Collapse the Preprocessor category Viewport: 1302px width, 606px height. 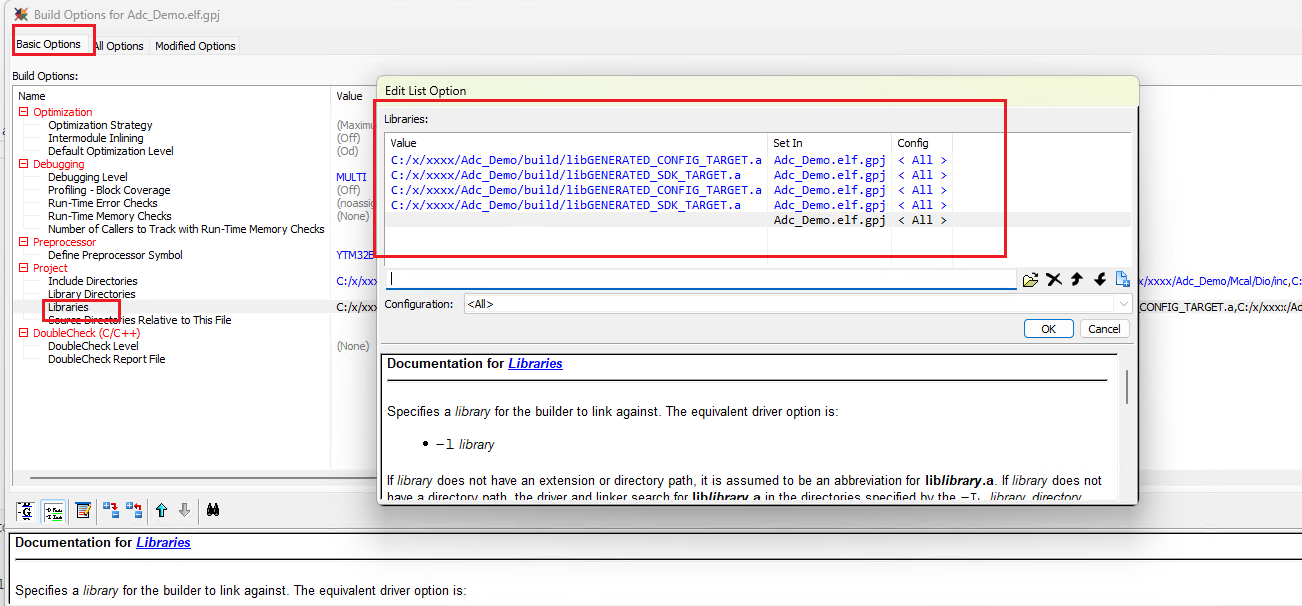tap(24, 242)
